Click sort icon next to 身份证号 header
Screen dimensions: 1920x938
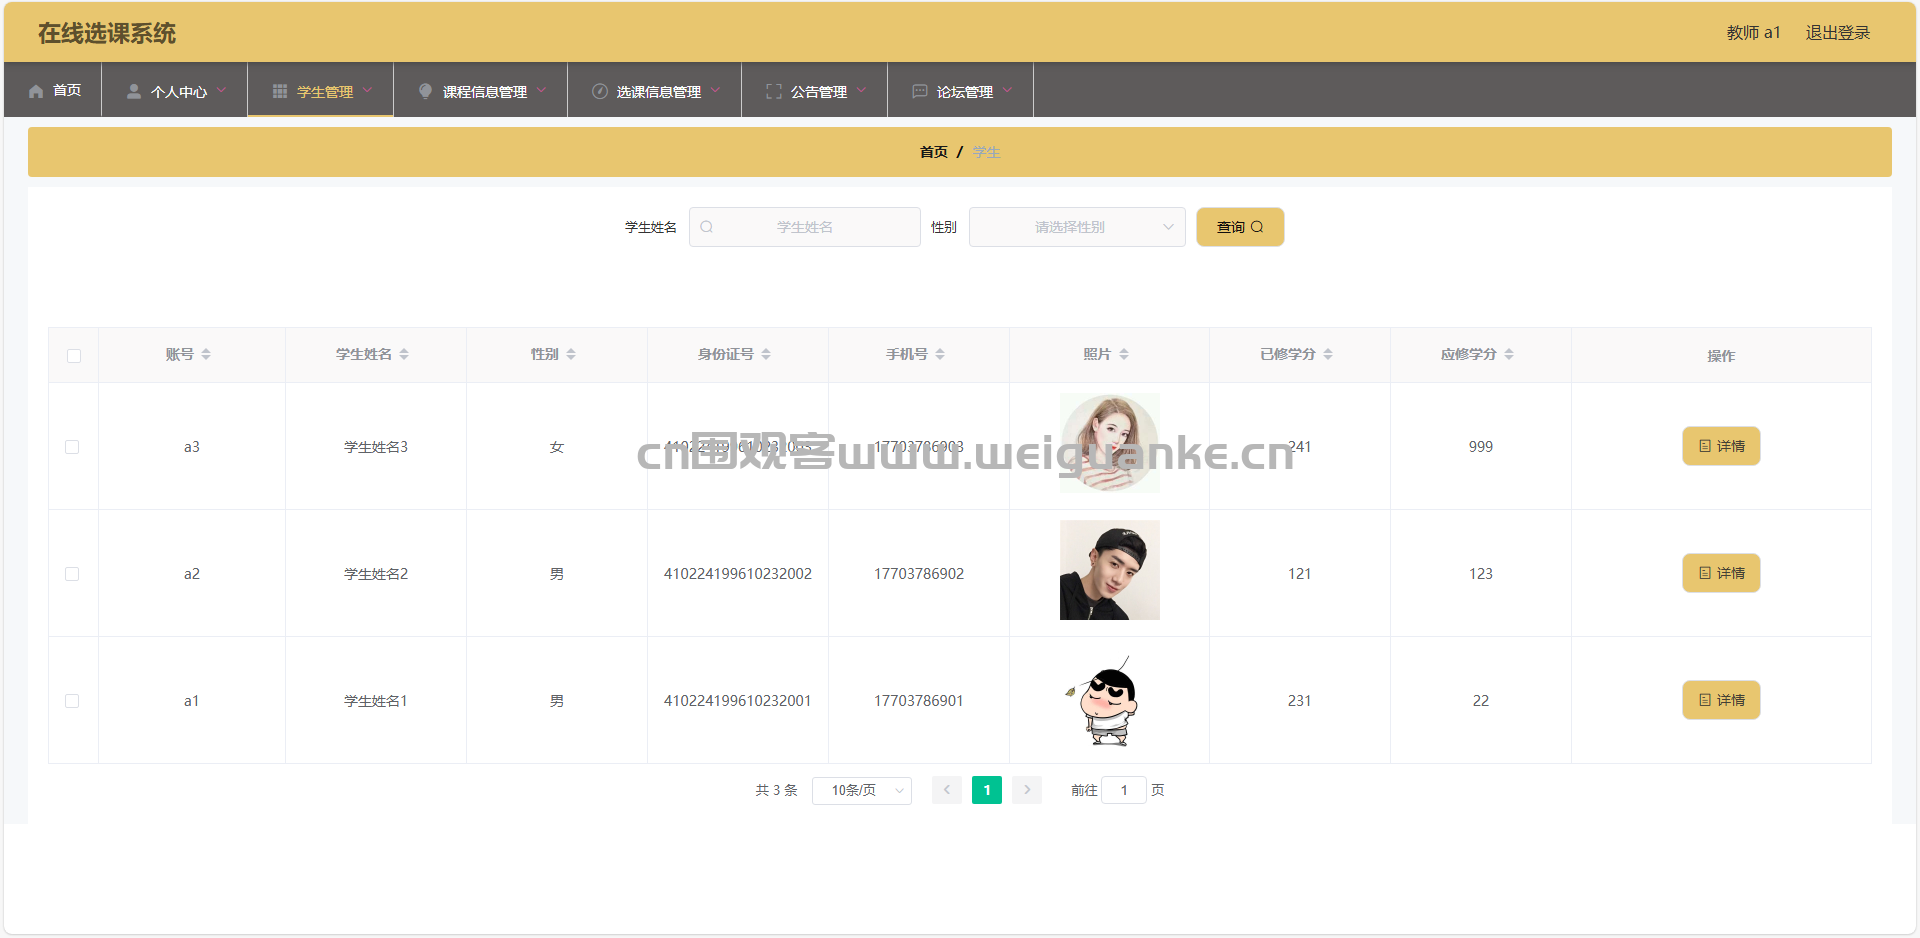coord(766,354)
